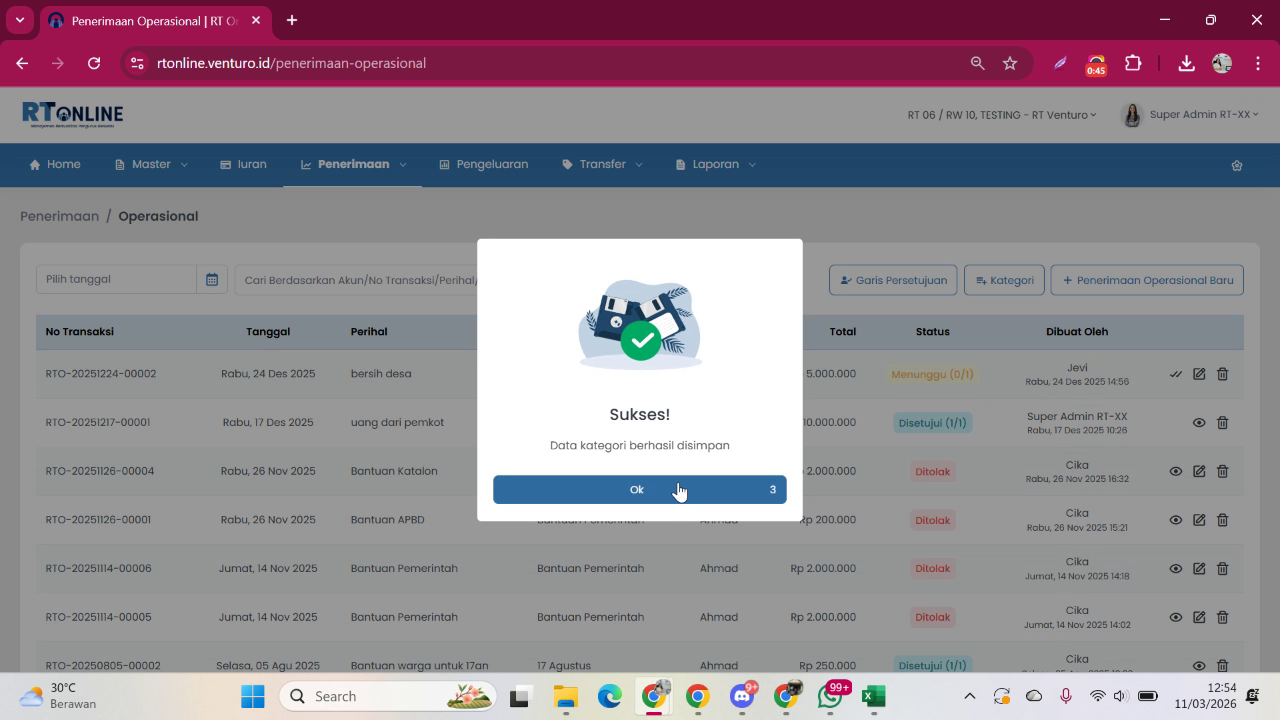
Task: Edit transaction RTO-20251114-00006
Action: click(1199, 568)
